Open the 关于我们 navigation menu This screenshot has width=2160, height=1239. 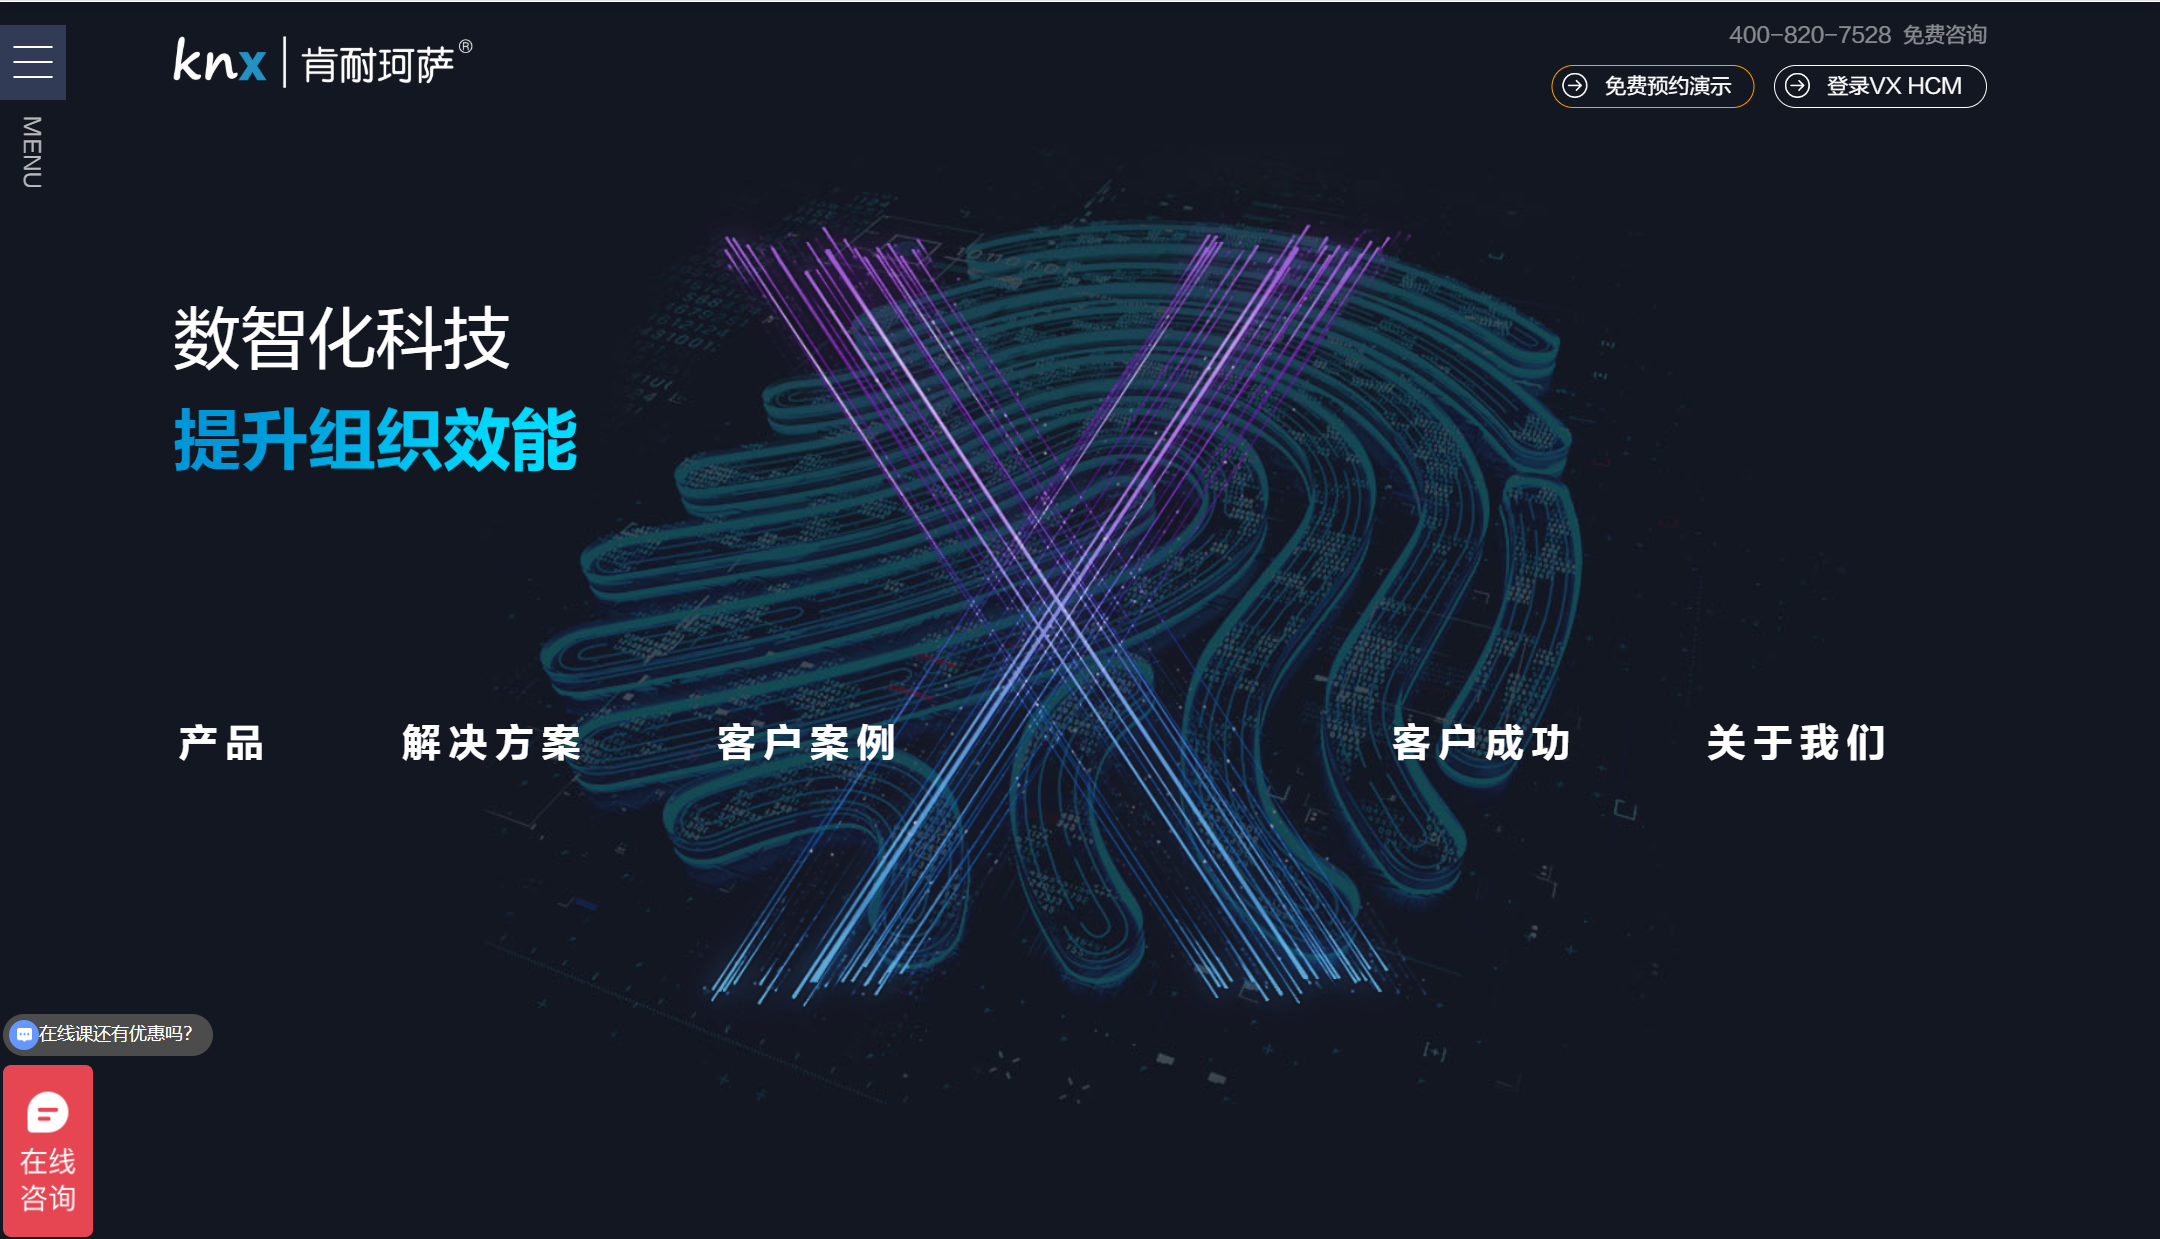tap(1795, 743)
